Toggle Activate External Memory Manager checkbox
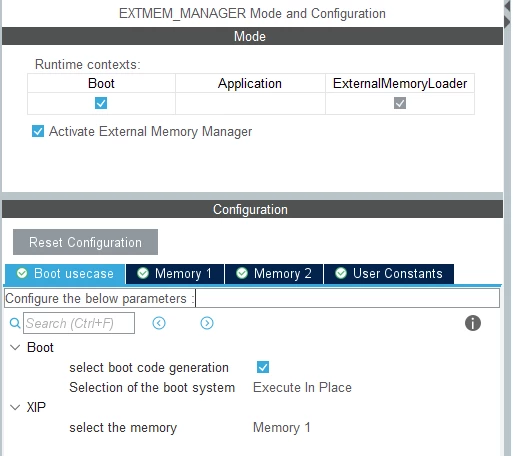The image size is (513, 456). (x=38, y=131)
